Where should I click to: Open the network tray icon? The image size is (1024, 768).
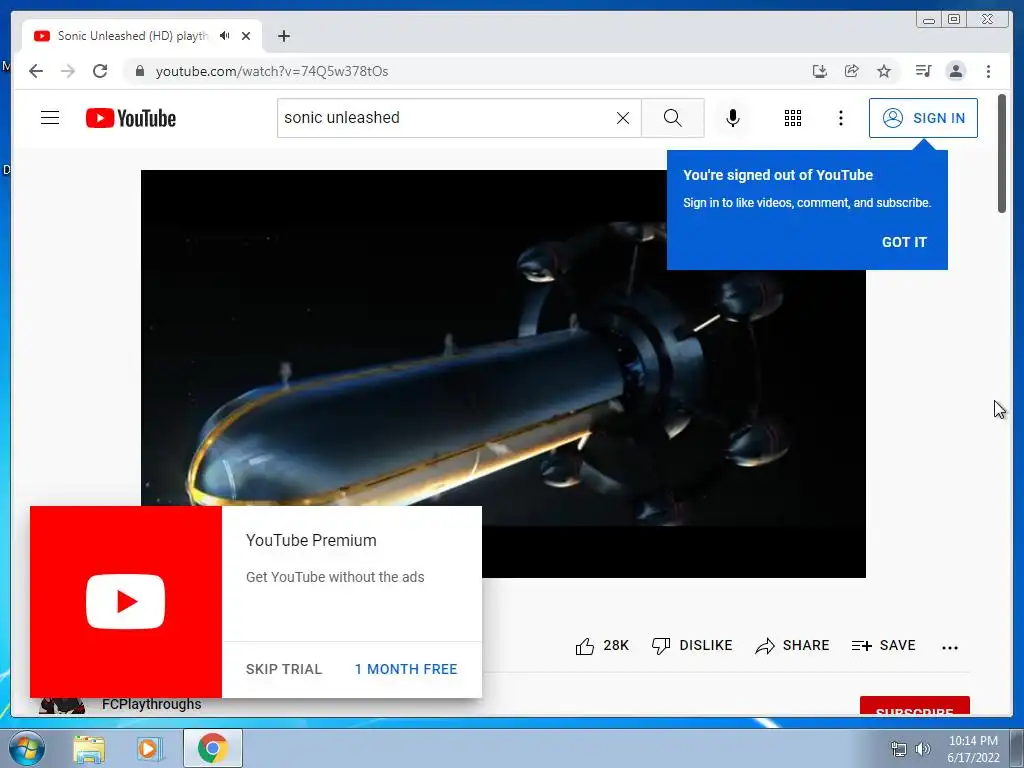[899, 749]
